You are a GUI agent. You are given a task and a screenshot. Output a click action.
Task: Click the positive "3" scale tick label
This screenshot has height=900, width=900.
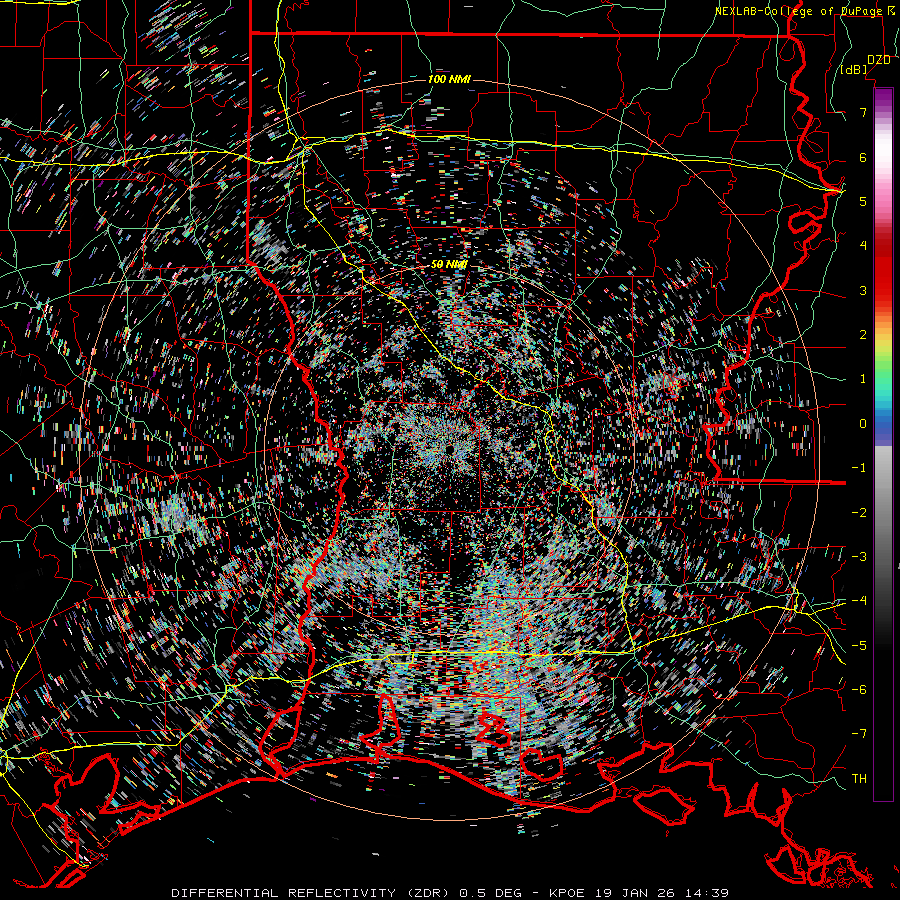(863, 290)
